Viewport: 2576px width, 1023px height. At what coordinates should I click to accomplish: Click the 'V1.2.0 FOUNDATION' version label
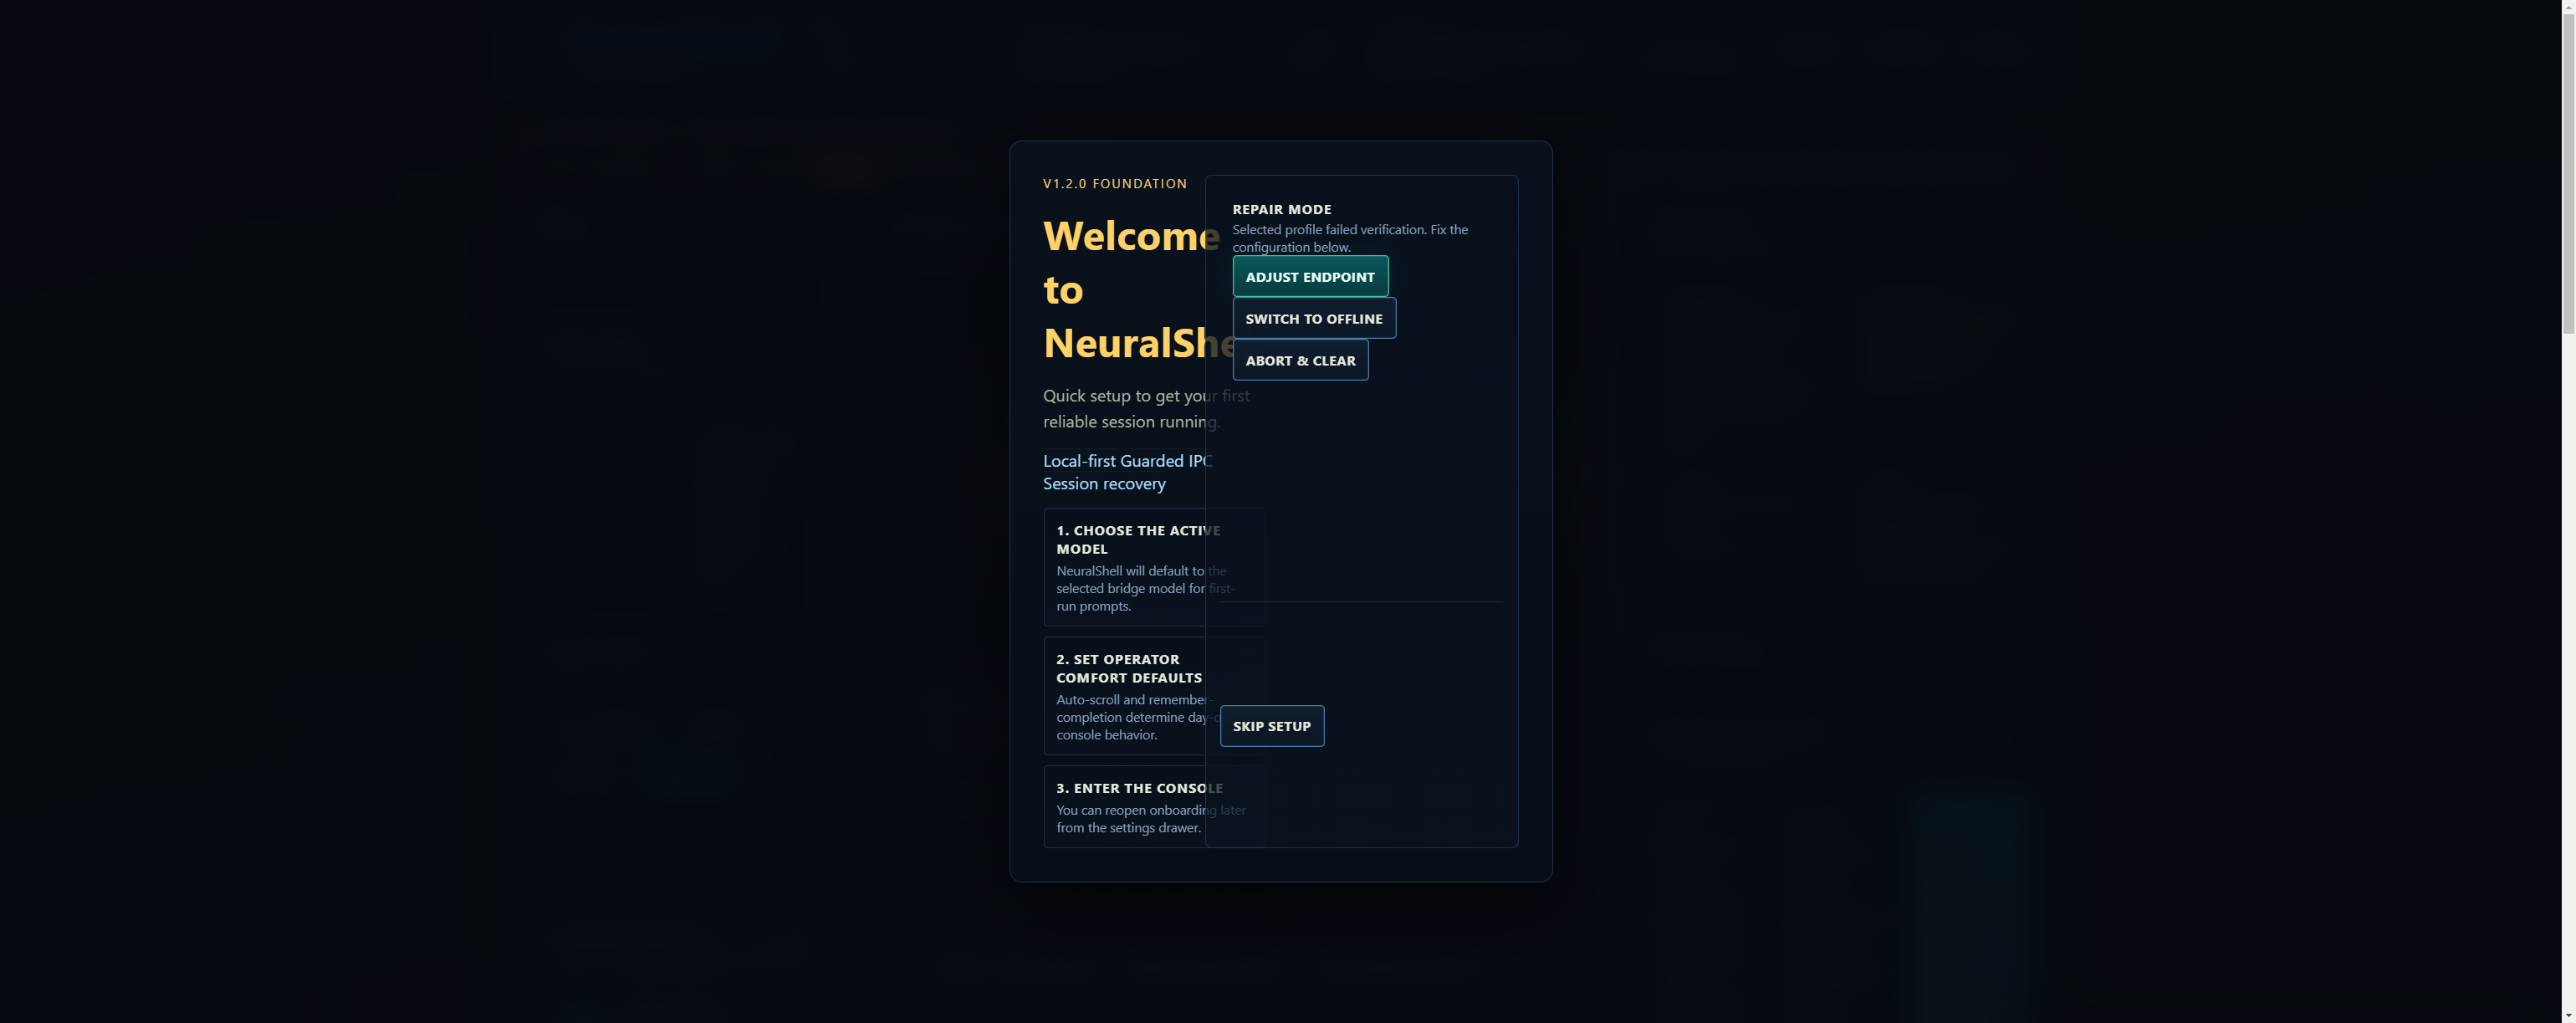click(x=1115, y=183)
